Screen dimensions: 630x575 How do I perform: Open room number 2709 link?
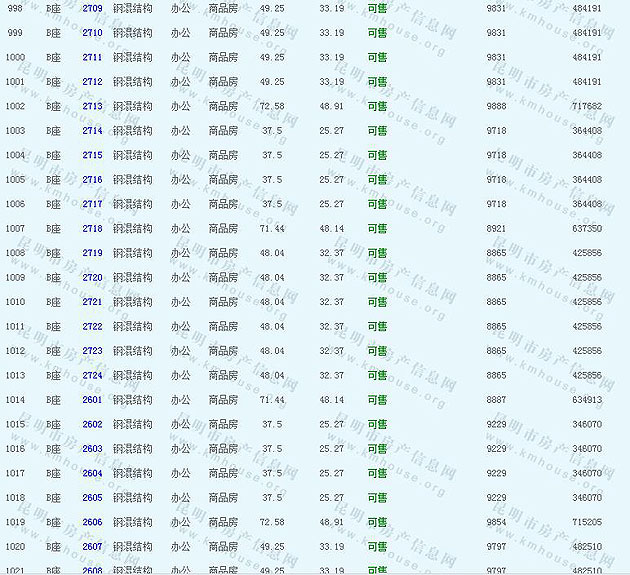(x=92, y=8)
